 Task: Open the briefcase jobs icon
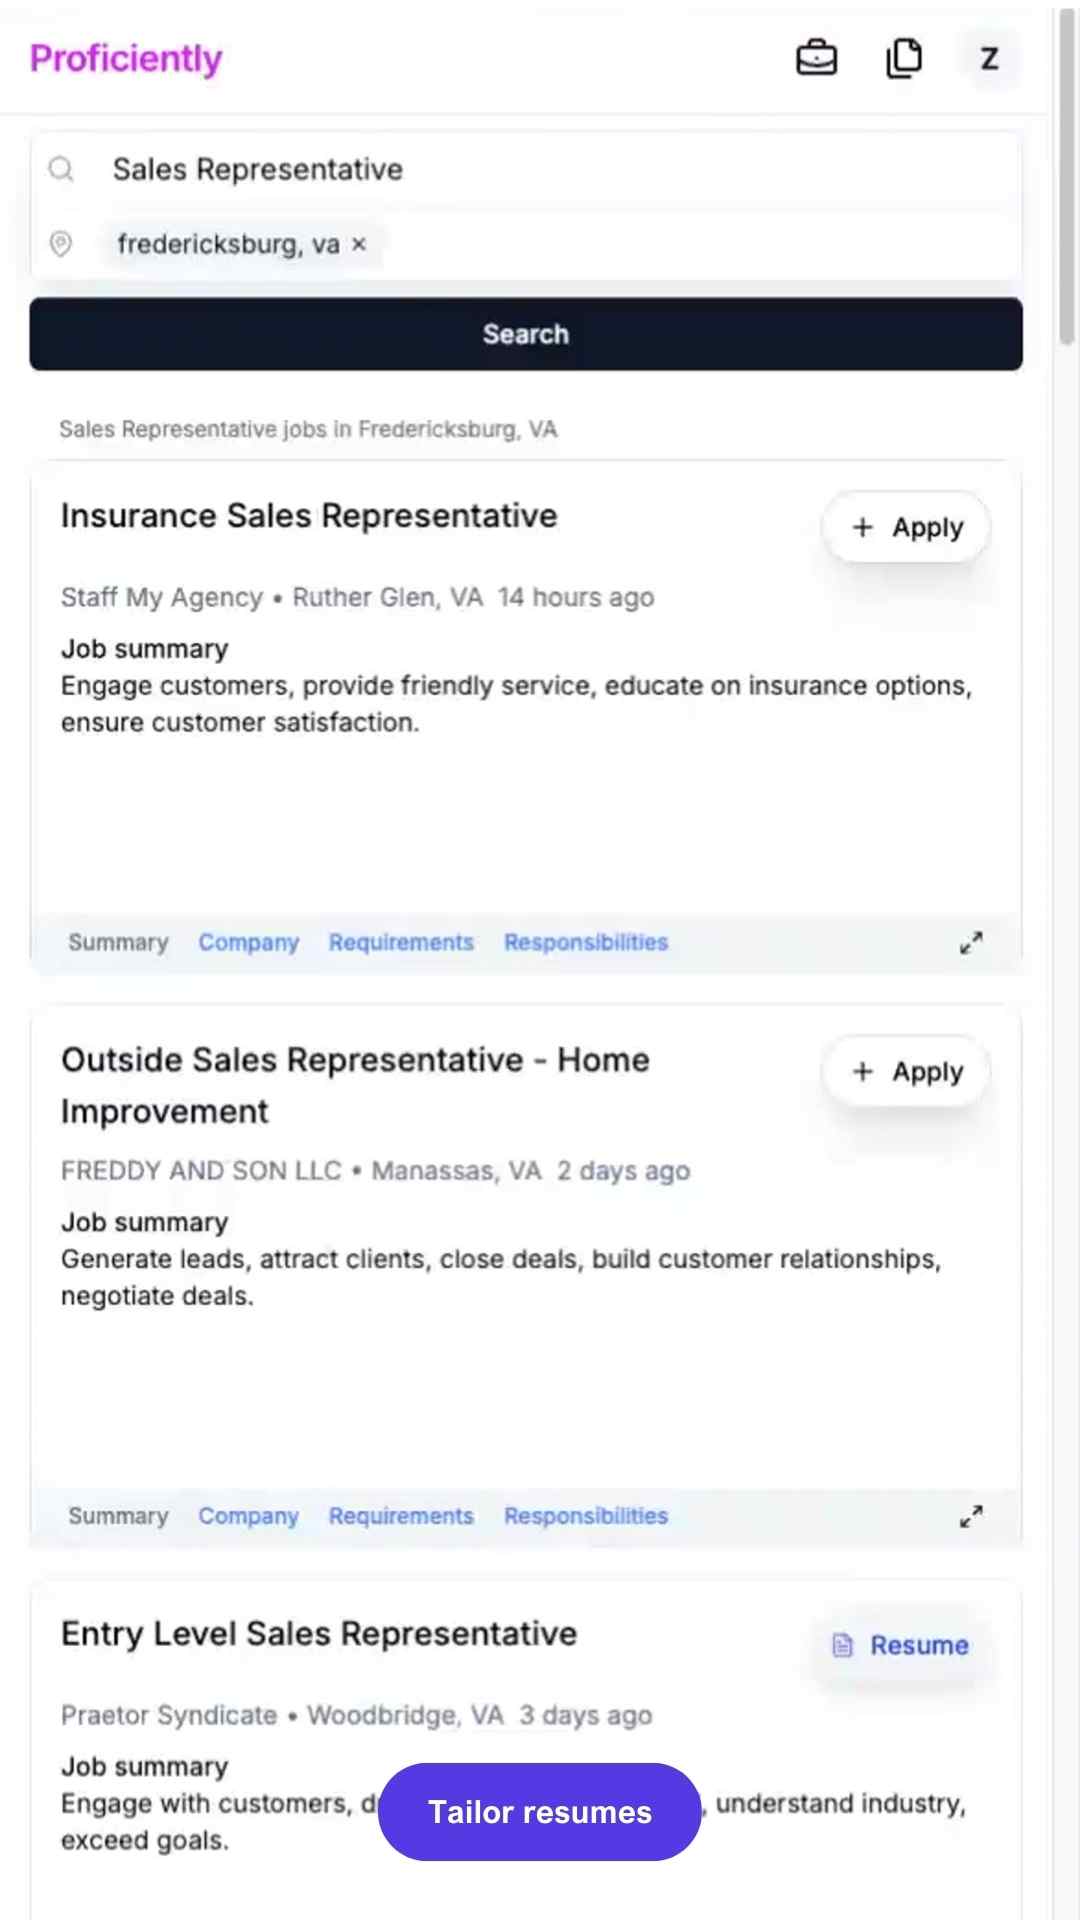(816, 58)
